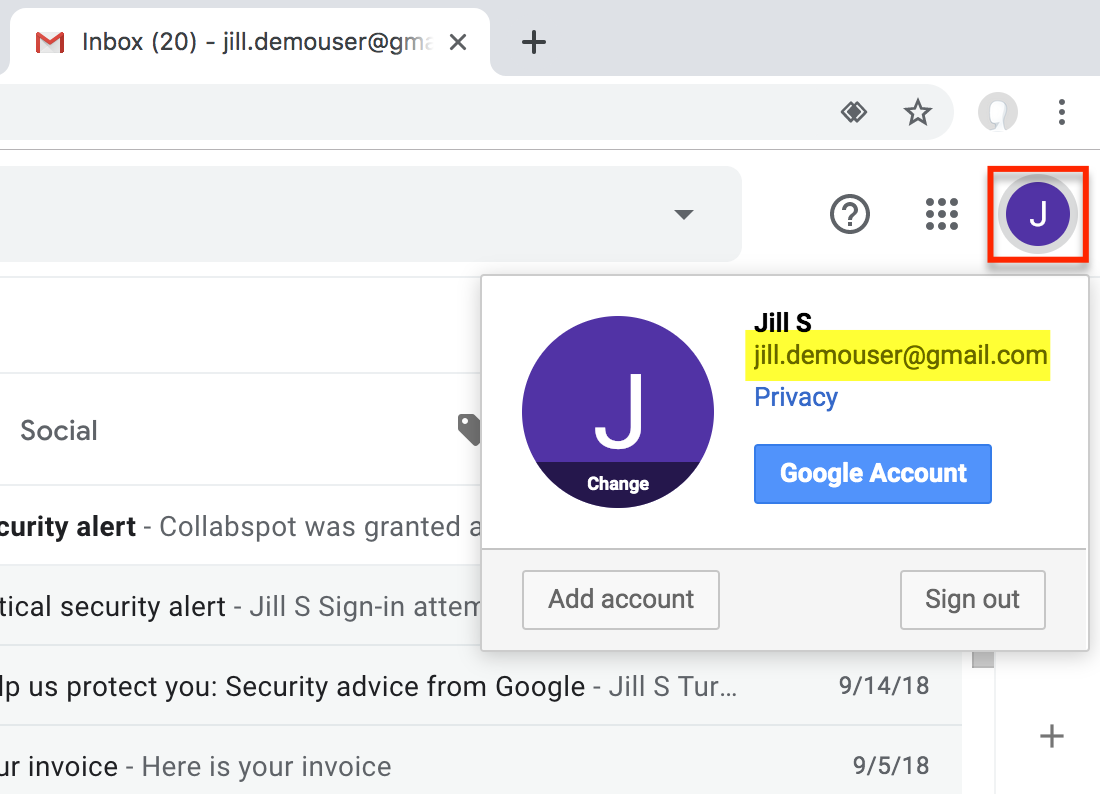This screenshot has height=794, width=1100.
Task: Switch to the Social category tab
Action: click(x=58, y=429)
